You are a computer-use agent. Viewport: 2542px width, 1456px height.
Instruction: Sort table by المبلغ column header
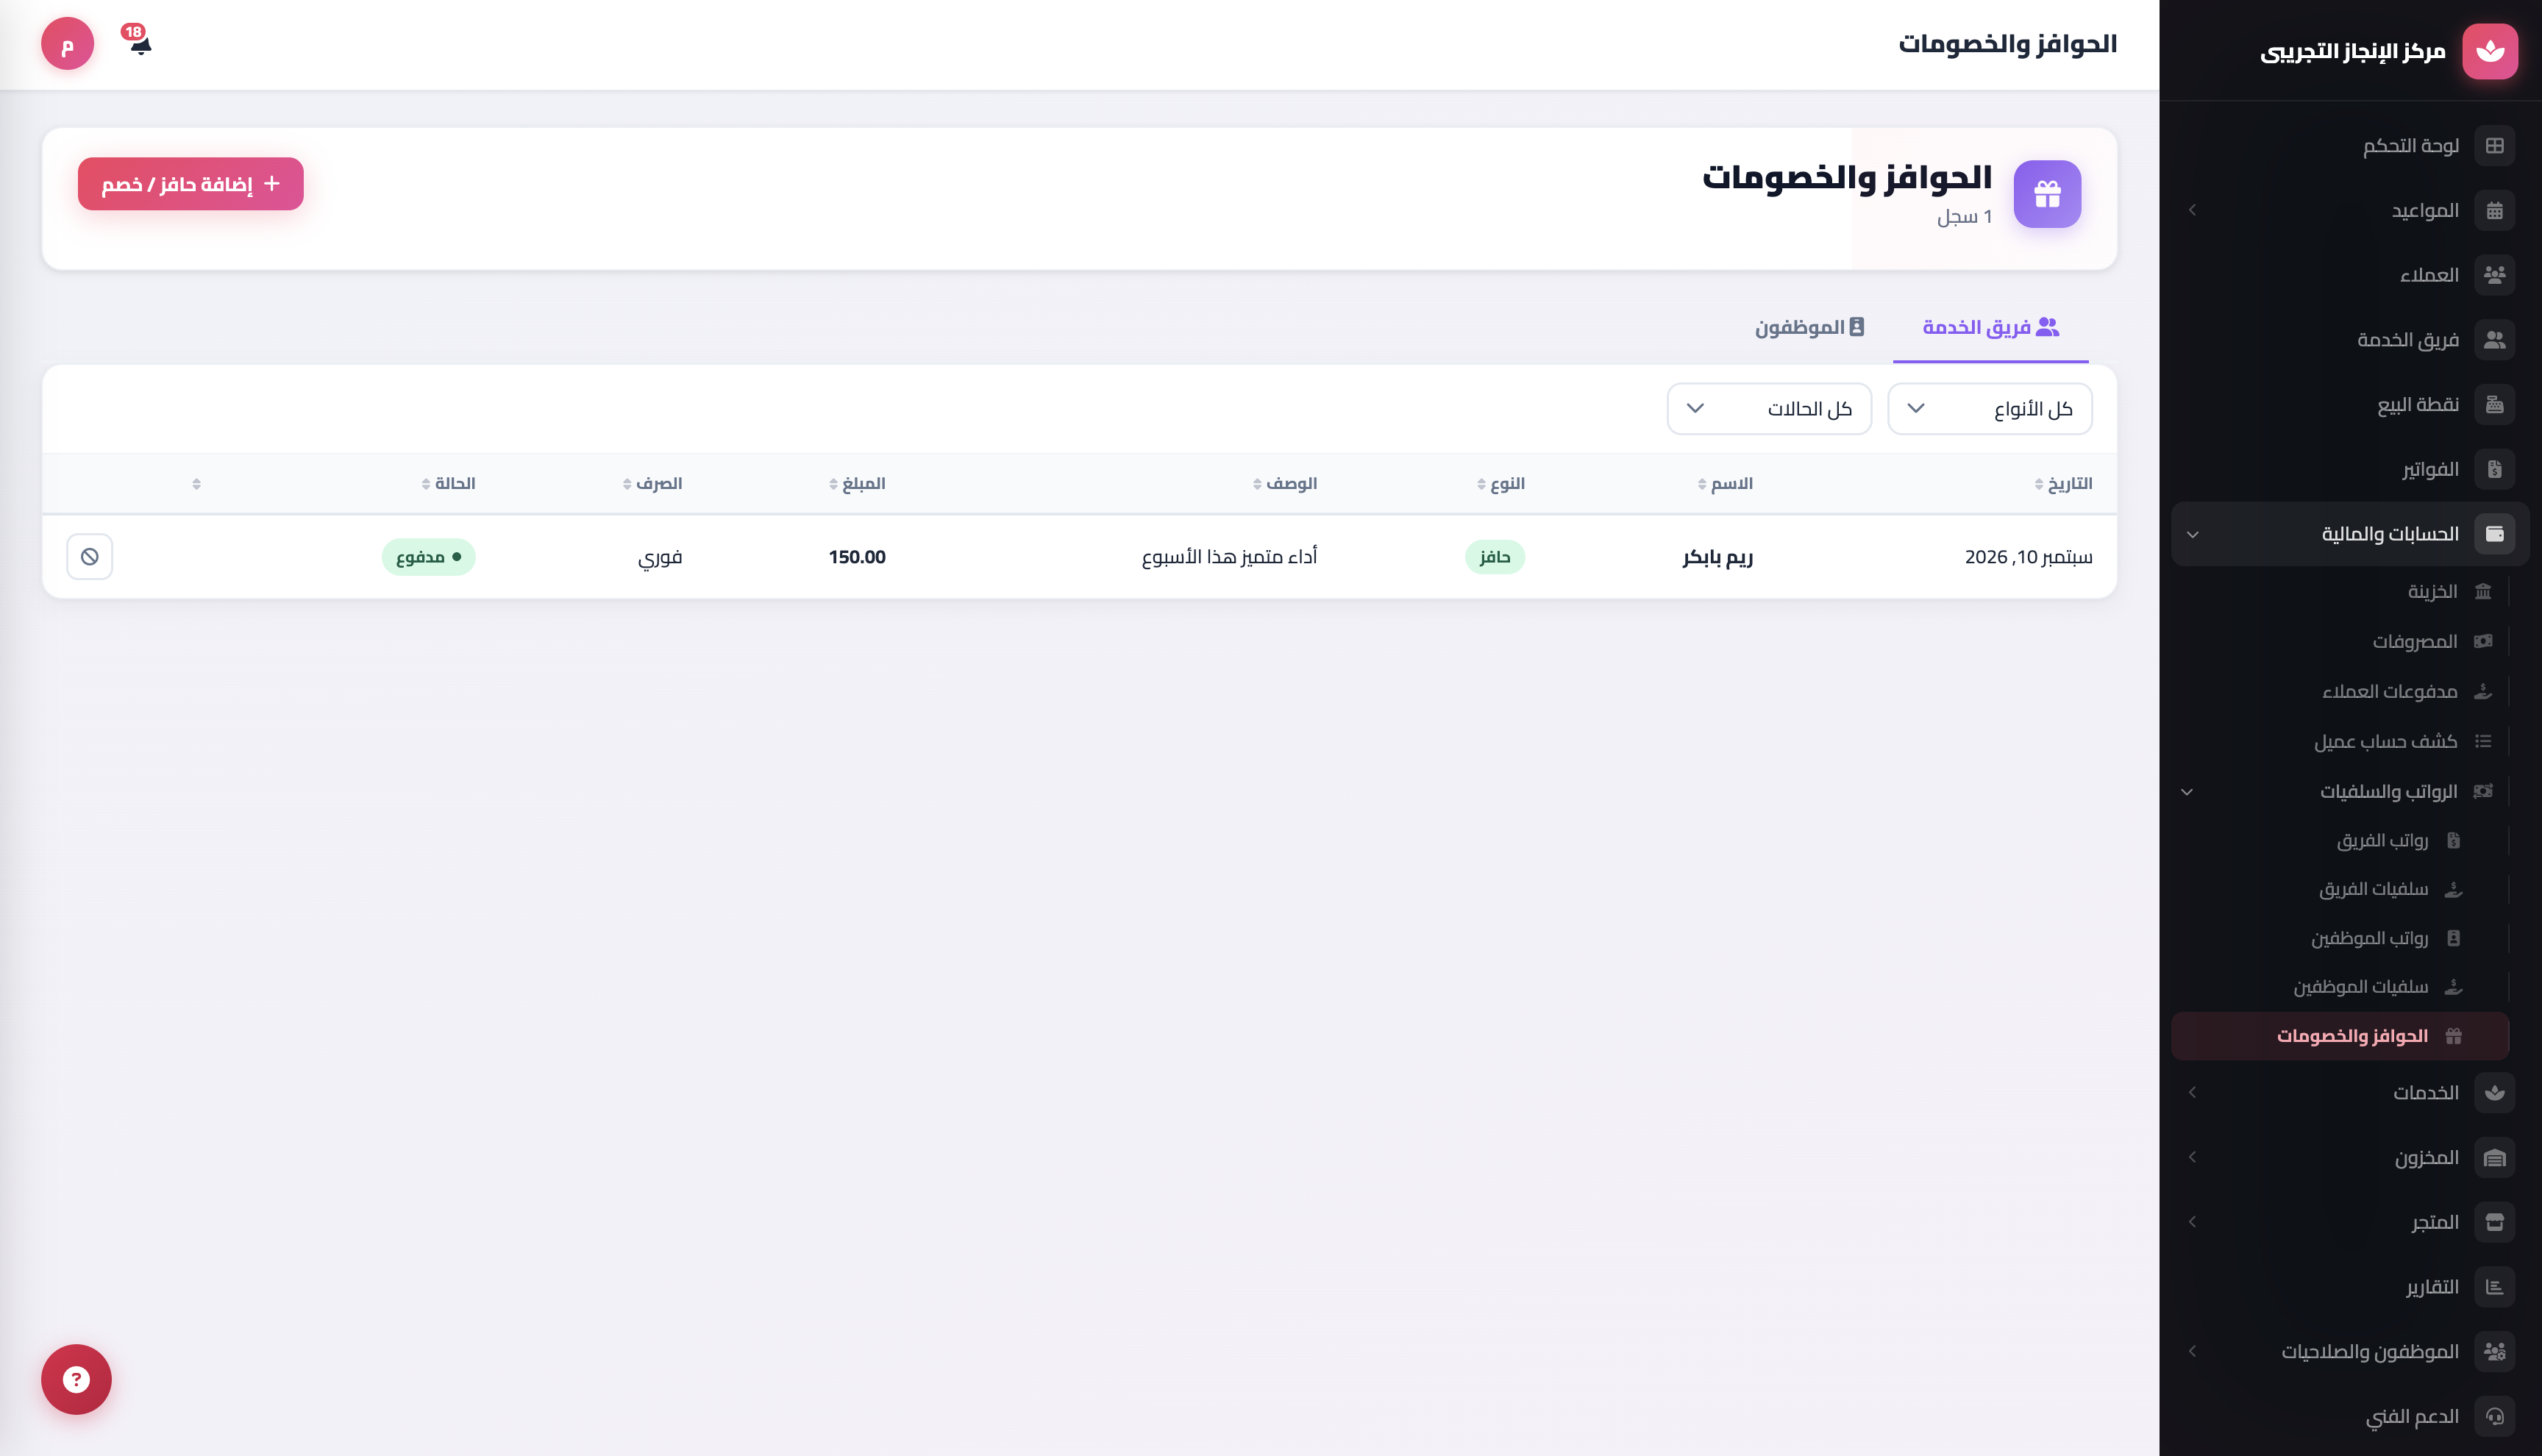point(858,484)
